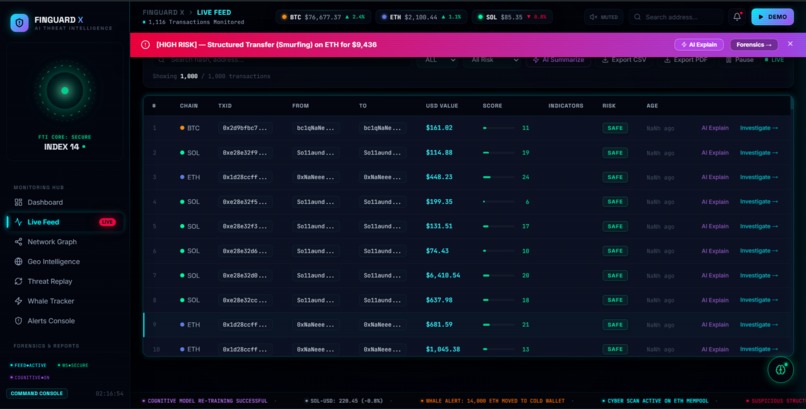Open Threat Replay via its replay icon
The height and width of the screenshot is (409, 806).
point(19,281)
